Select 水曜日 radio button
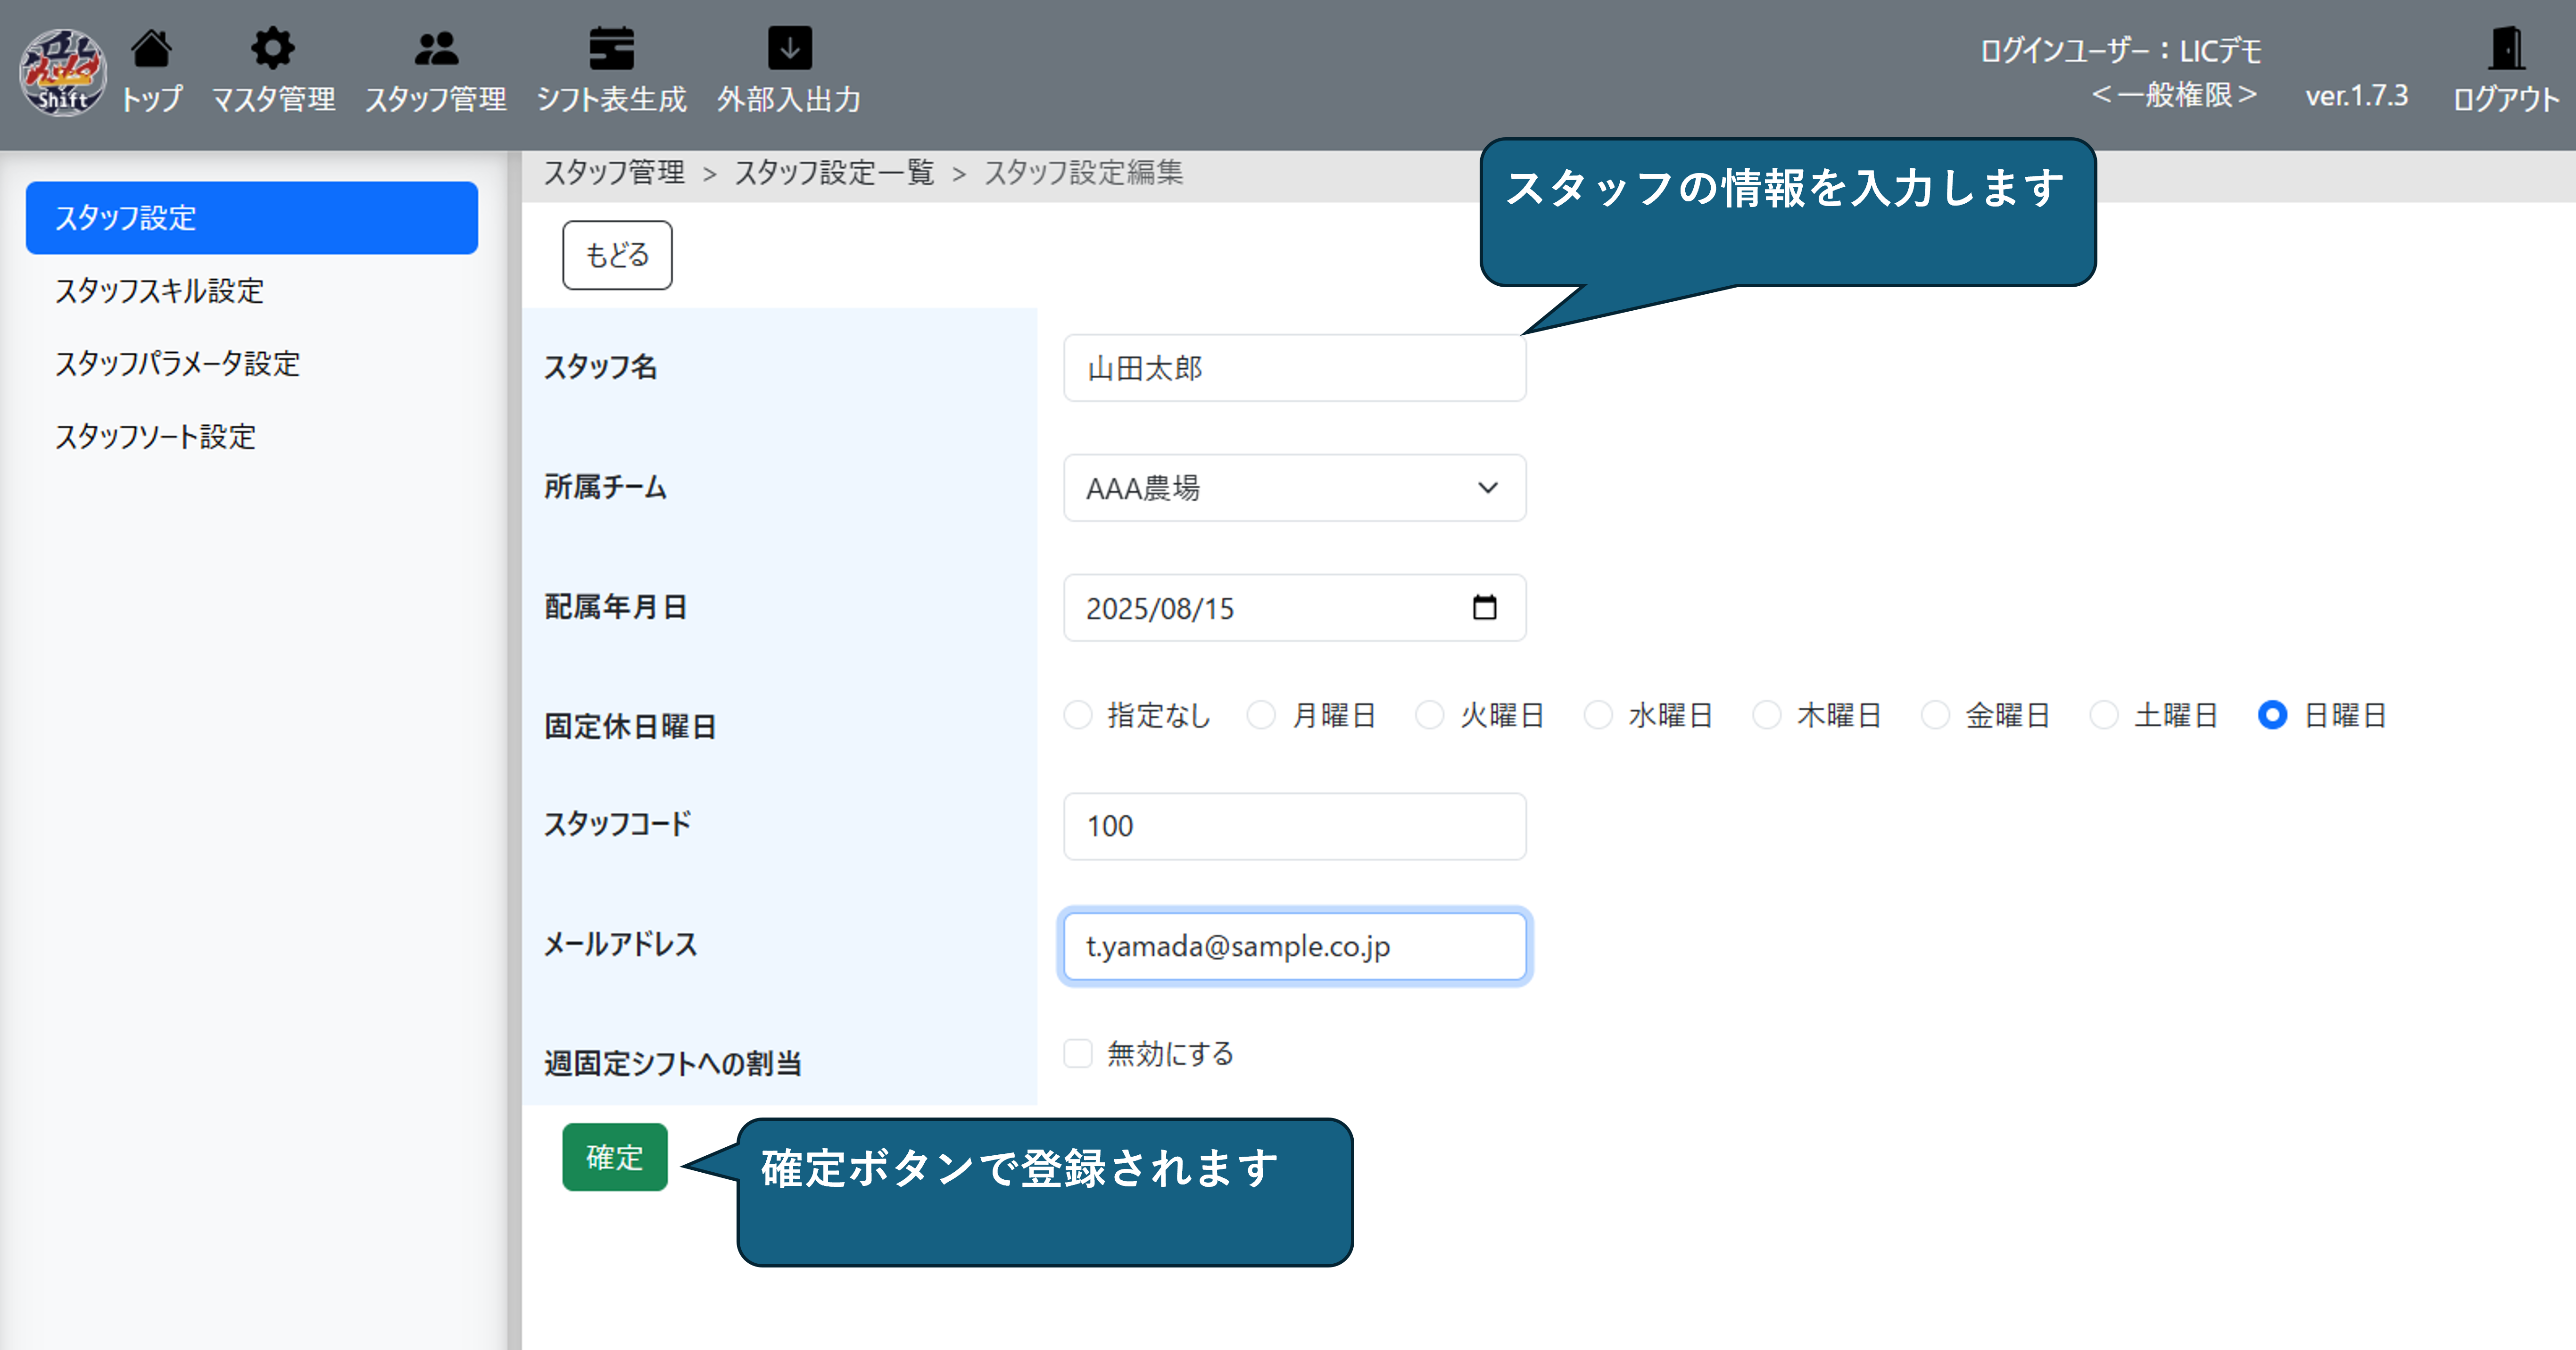 click(1598, 715)
